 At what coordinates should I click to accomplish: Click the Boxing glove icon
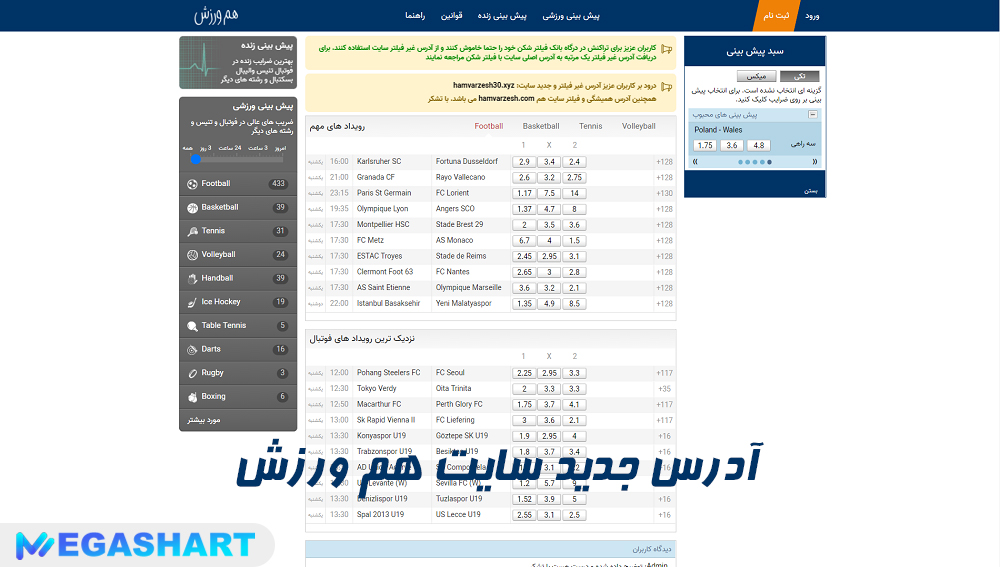(192, 397)
